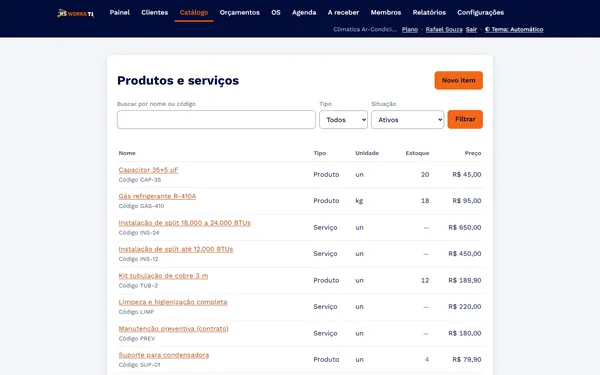The image size is (600, 375).
Task: Expand the Situação dropdown showing Ativos
Action: click(x=408, y=119)
